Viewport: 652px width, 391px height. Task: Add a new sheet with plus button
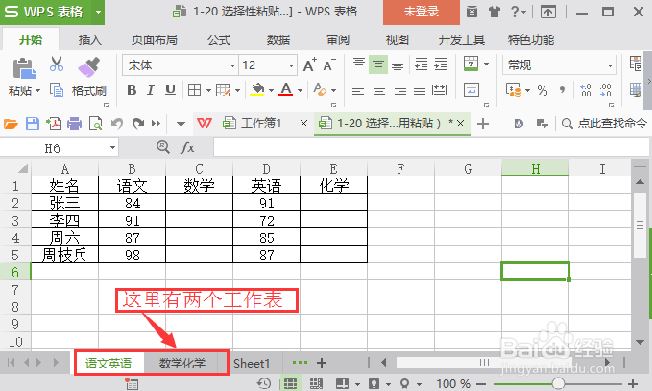(x=321, y=363)
